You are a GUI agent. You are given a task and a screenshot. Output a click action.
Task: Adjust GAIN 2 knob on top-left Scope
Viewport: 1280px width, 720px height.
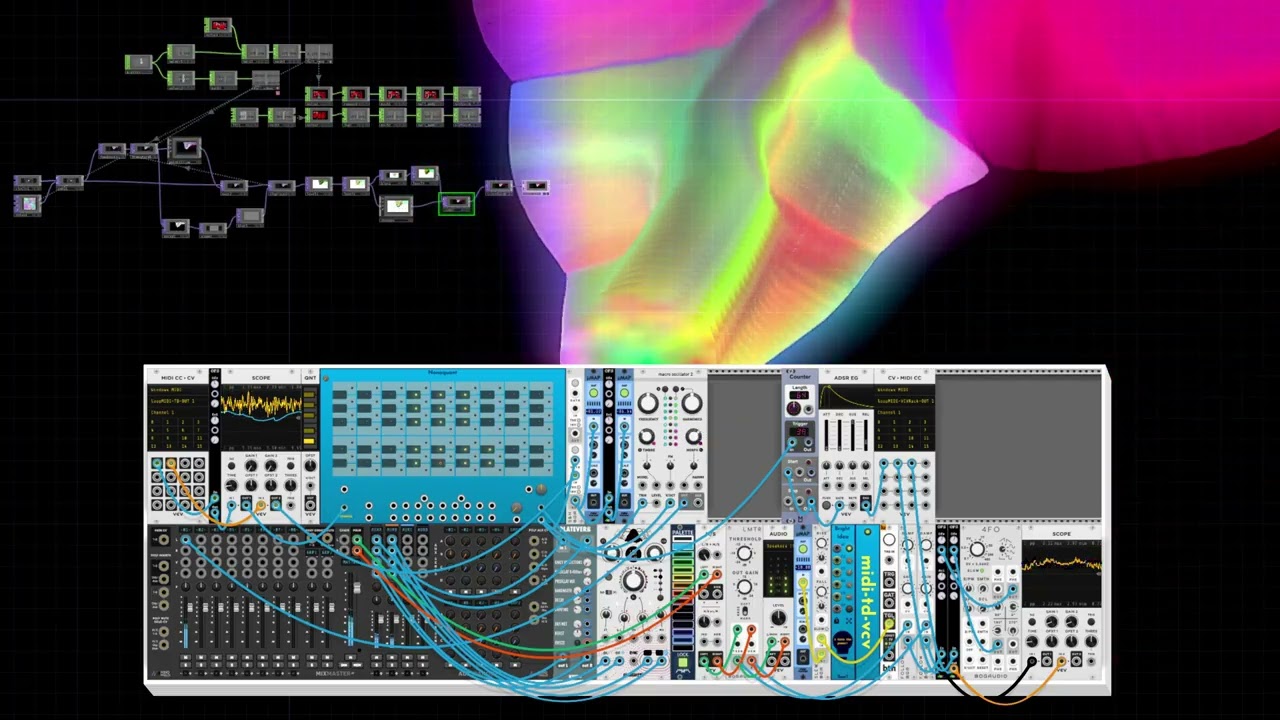click(x=271, y=466)
